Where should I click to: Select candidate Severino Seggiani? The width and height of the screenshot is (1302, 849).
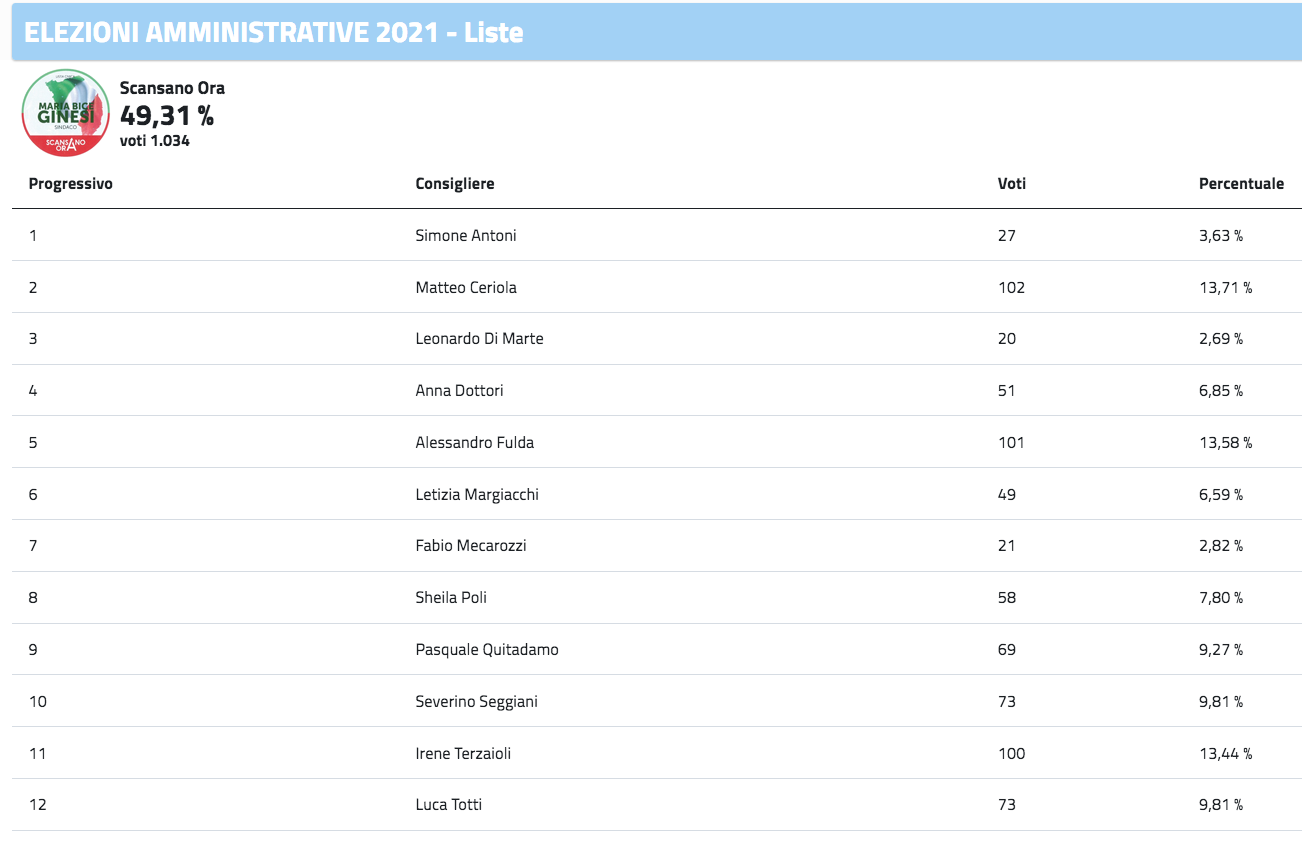476,702
